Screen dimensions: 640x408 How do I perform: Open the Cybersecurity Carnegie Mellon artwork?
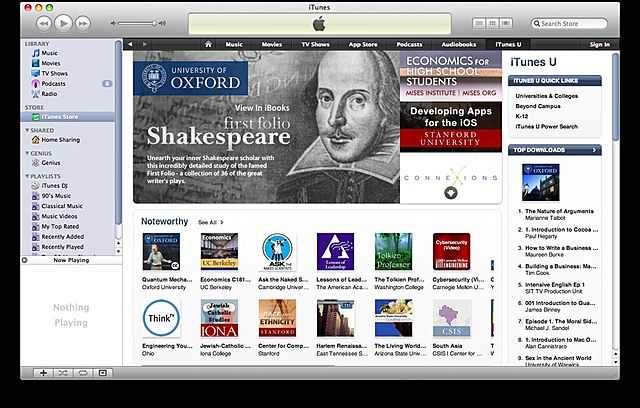click(451, 252)
